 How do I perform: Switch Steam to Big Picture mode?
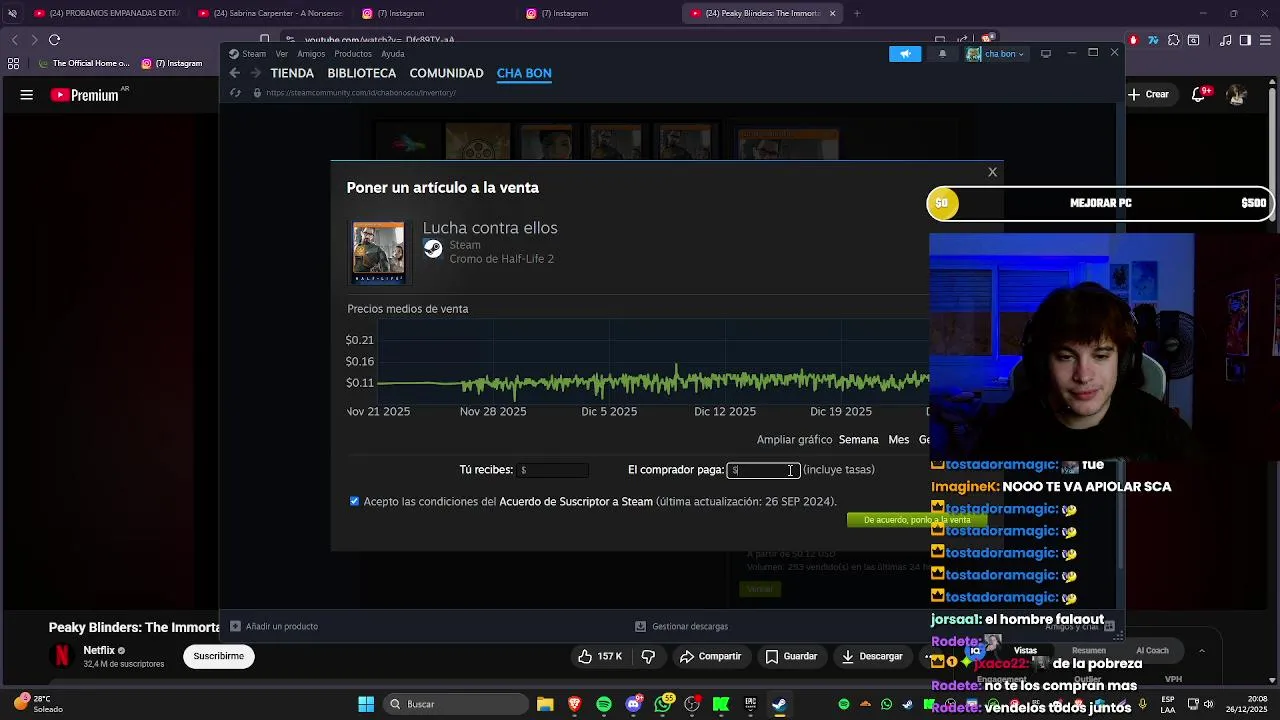[1046, 54]
